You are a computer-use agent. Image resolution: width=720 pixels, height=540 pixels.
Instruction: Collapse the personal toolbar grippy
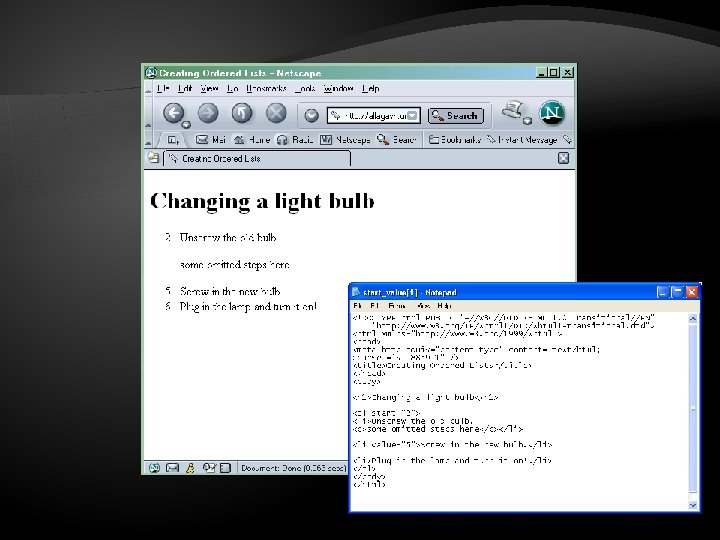(148, 140)
